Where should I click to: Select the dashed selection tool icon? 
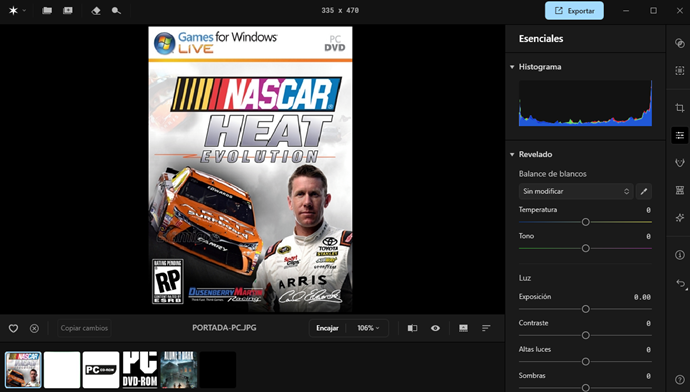tap(680, 70)
